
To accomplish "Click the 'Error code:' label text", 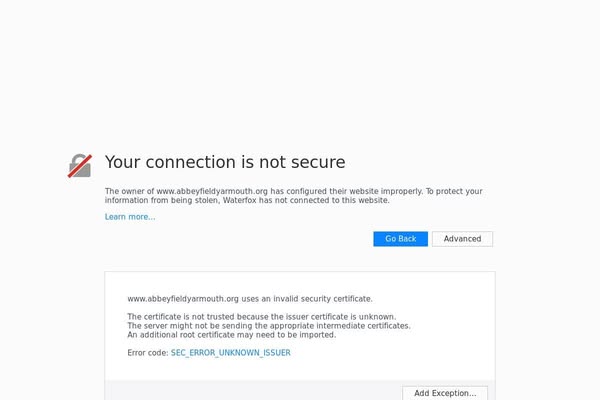I will tap(148, 353).
